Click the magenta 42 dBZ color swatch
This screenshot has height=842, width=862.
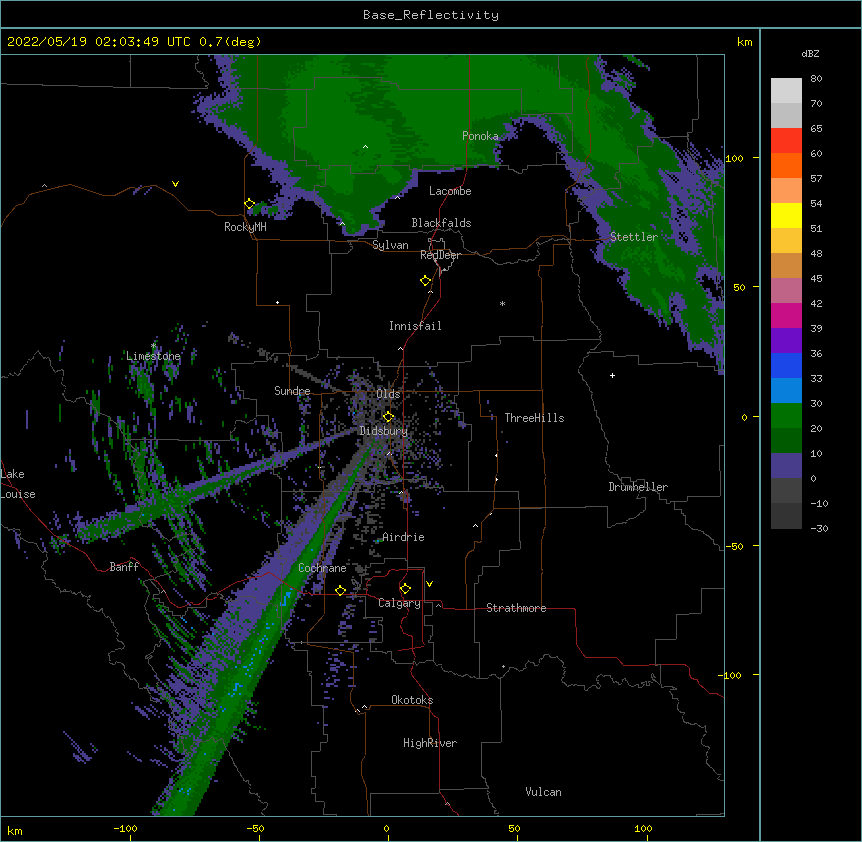click(786, 315)
